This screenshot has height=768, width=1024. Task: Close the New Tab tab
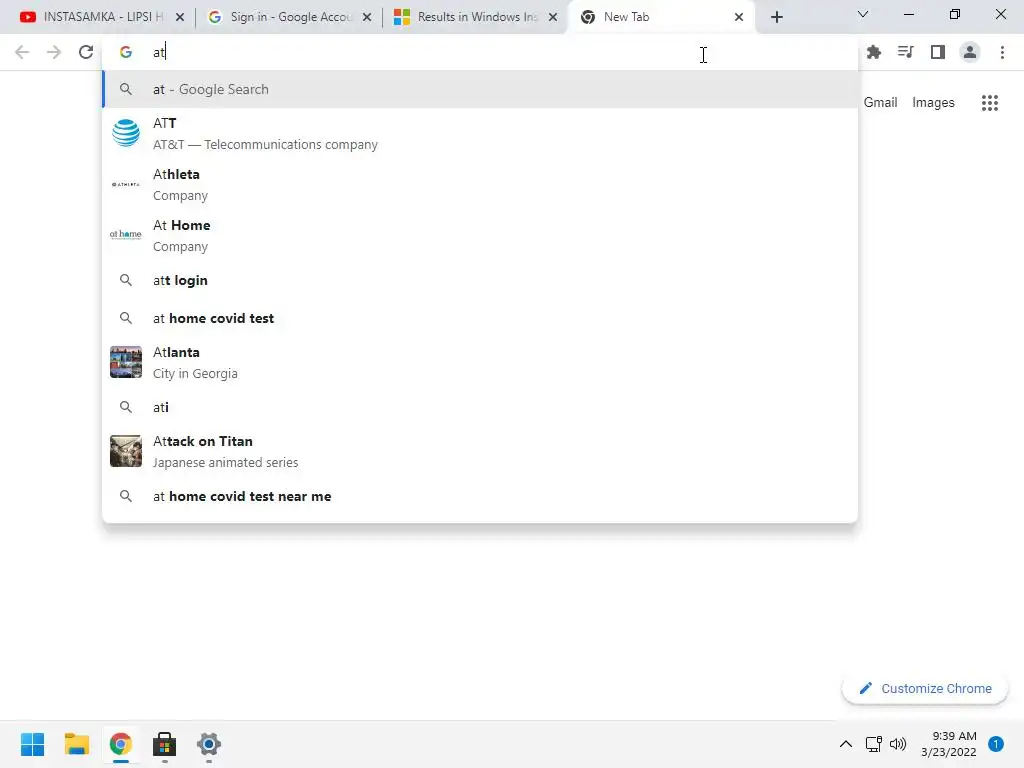tap(739, 17)
